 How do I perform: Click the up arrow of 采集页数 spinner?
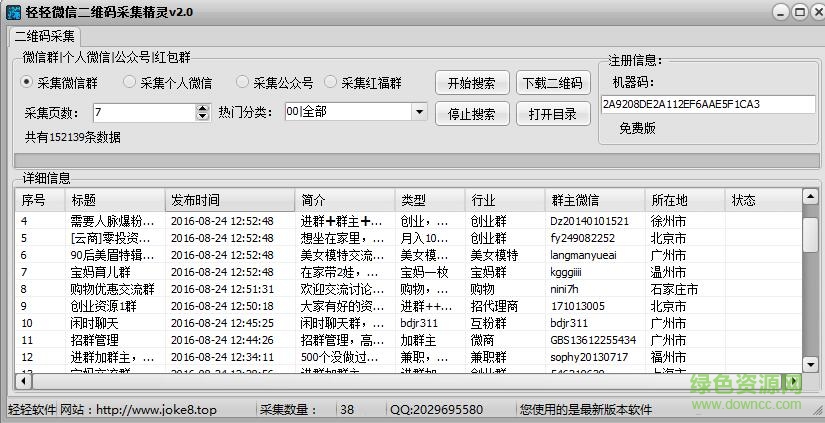(201, 107)
